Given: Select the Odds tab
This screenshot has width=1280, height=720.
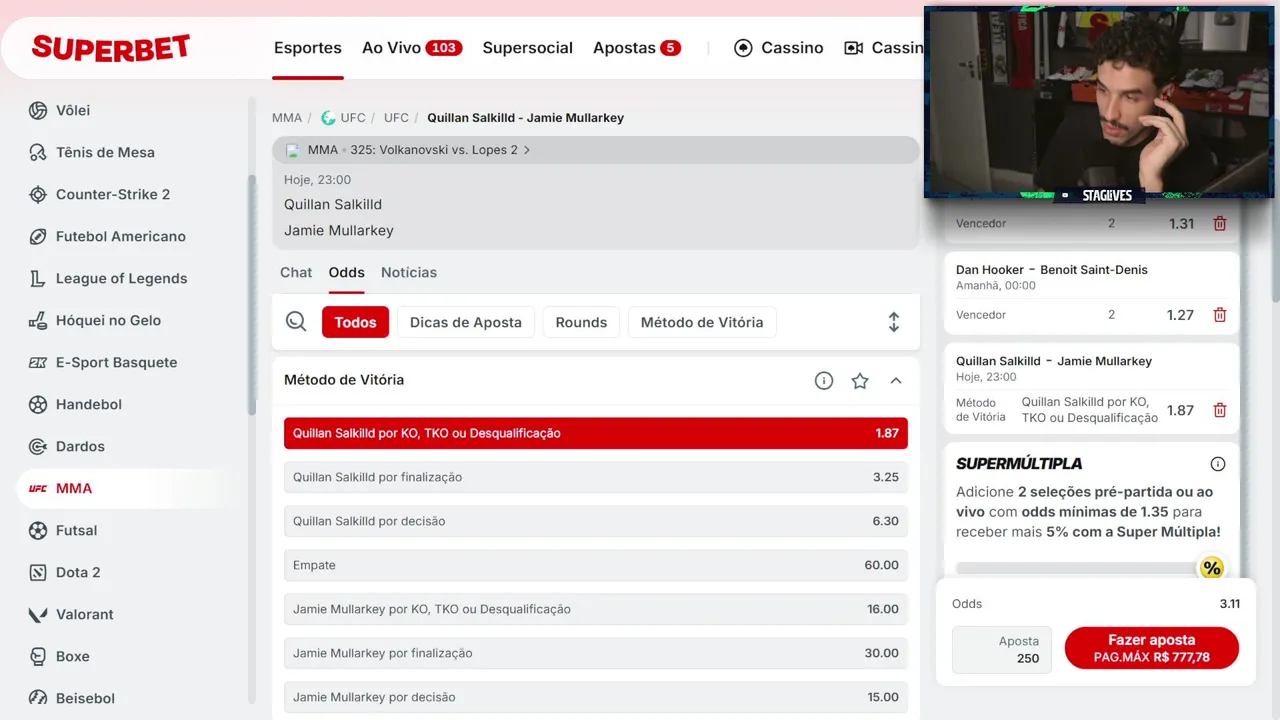Looking at the screenshot, I should pyautogui.click(x=347, y=272).
